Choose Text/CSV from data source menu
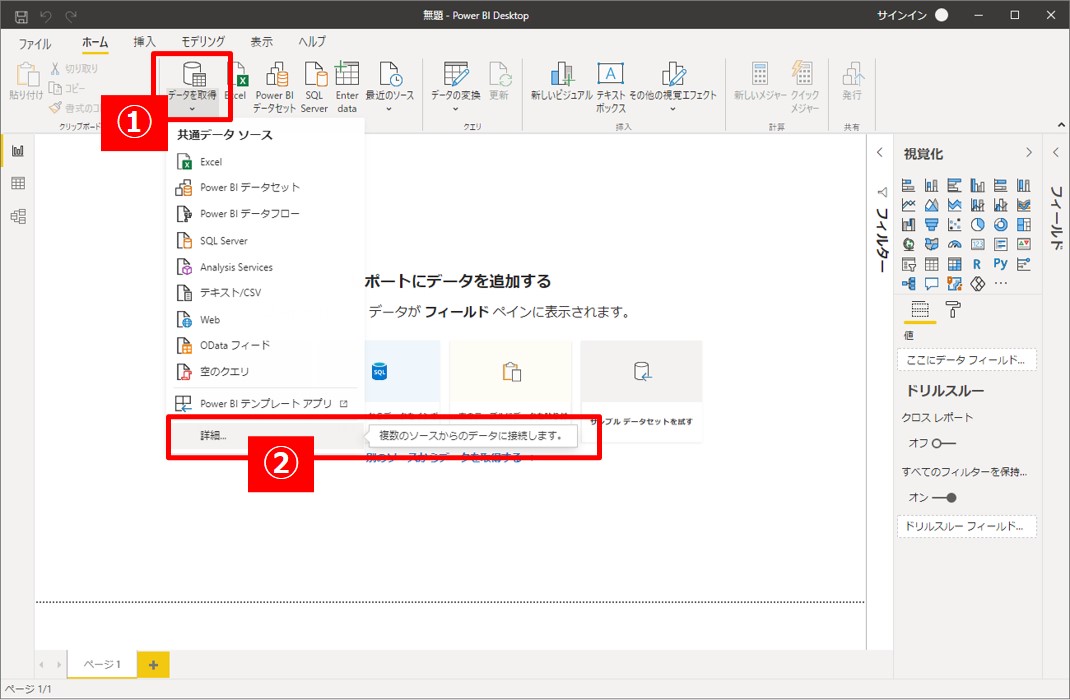The width and height of the screenshot is (1070, 700). point(230,293)
